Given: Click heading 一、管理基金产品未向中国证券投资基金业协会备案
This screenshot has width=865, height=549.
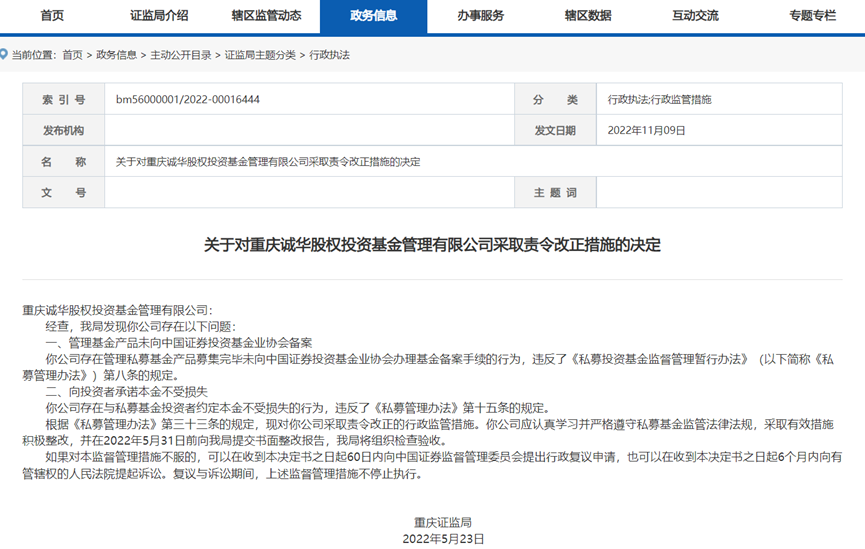Looking at the screenshot, I should pos(179,343).
